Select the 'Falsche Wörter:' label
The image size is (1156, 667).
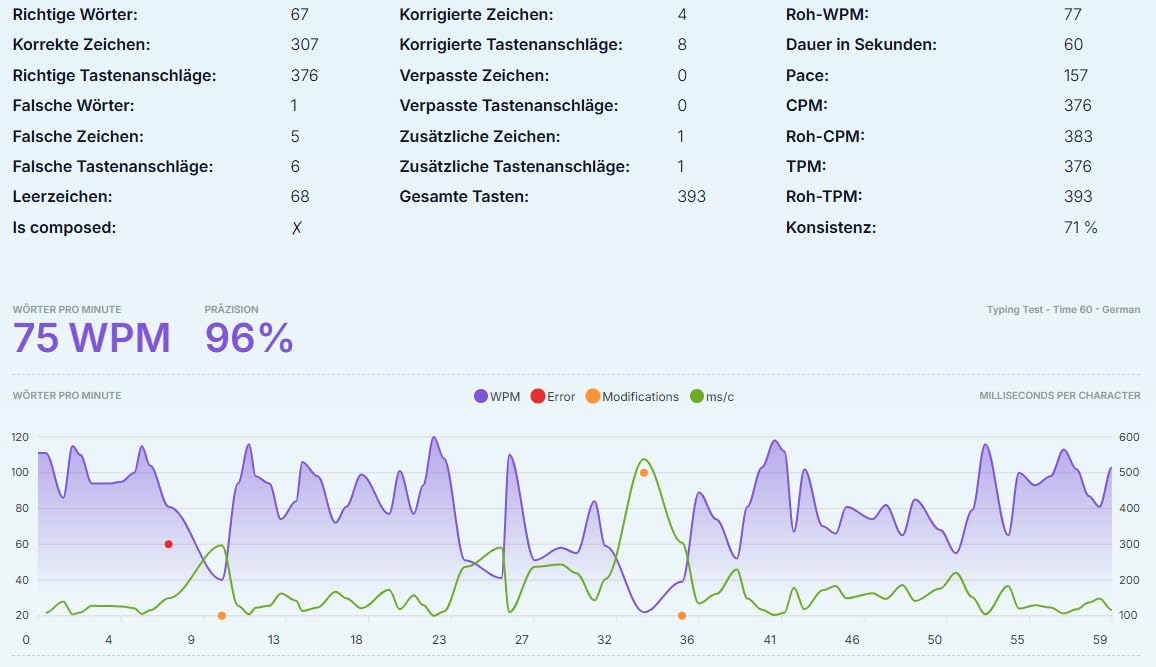tap(74, 105)
